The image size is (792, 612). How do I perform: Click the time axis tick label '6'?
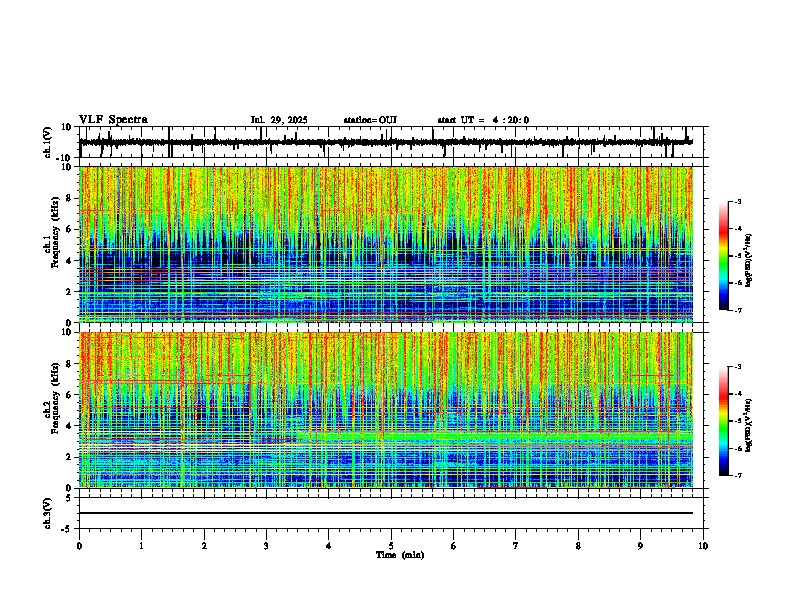tap(454, 546)
